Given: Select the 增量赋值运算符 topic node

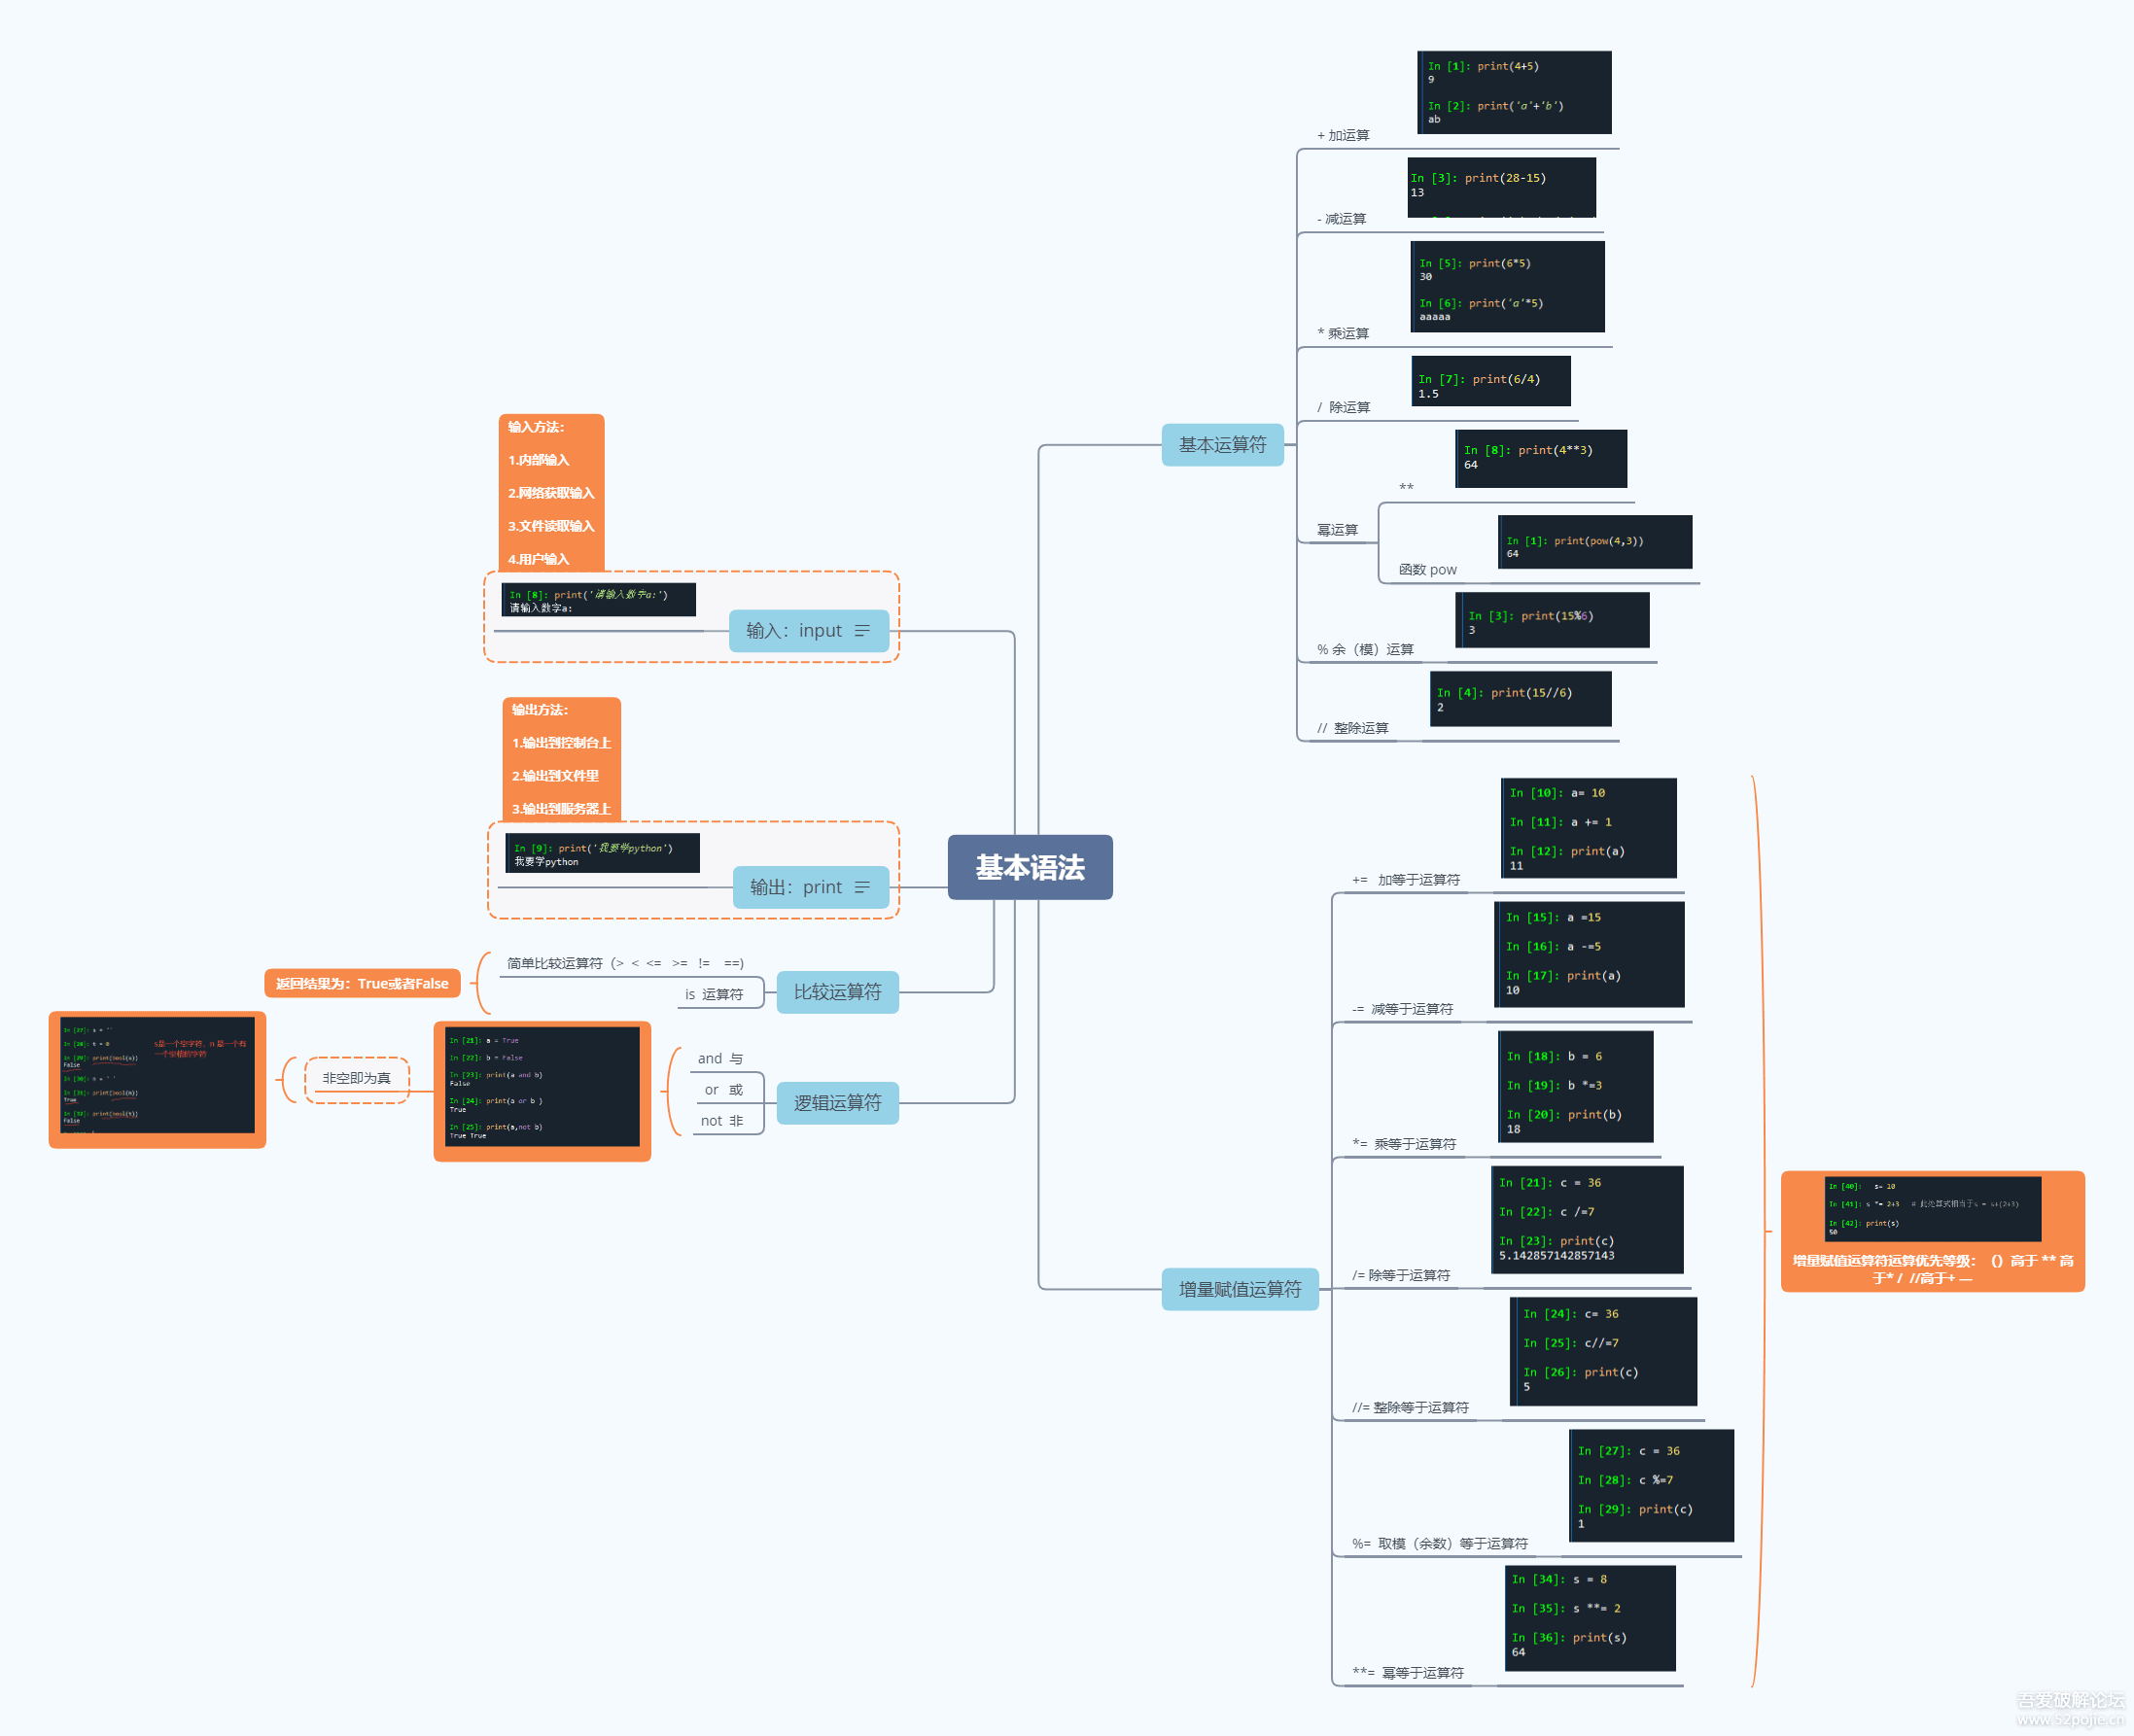Looking at the screenshot, I should [x=1239, y=1289].
